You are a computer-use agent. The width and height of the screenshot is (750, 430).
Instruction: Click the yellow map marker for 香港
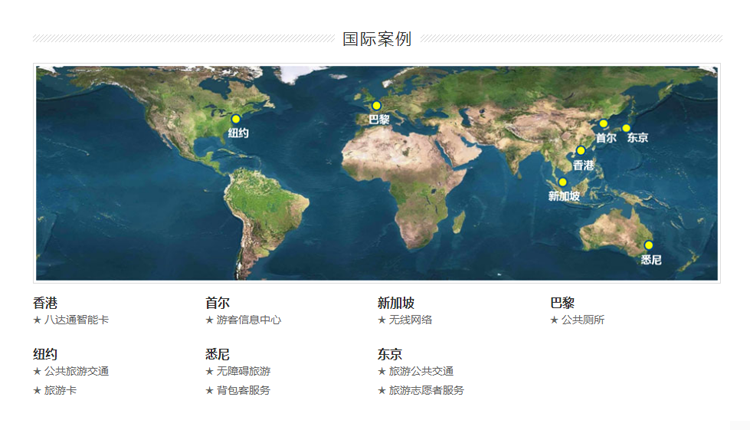[581, 151]
